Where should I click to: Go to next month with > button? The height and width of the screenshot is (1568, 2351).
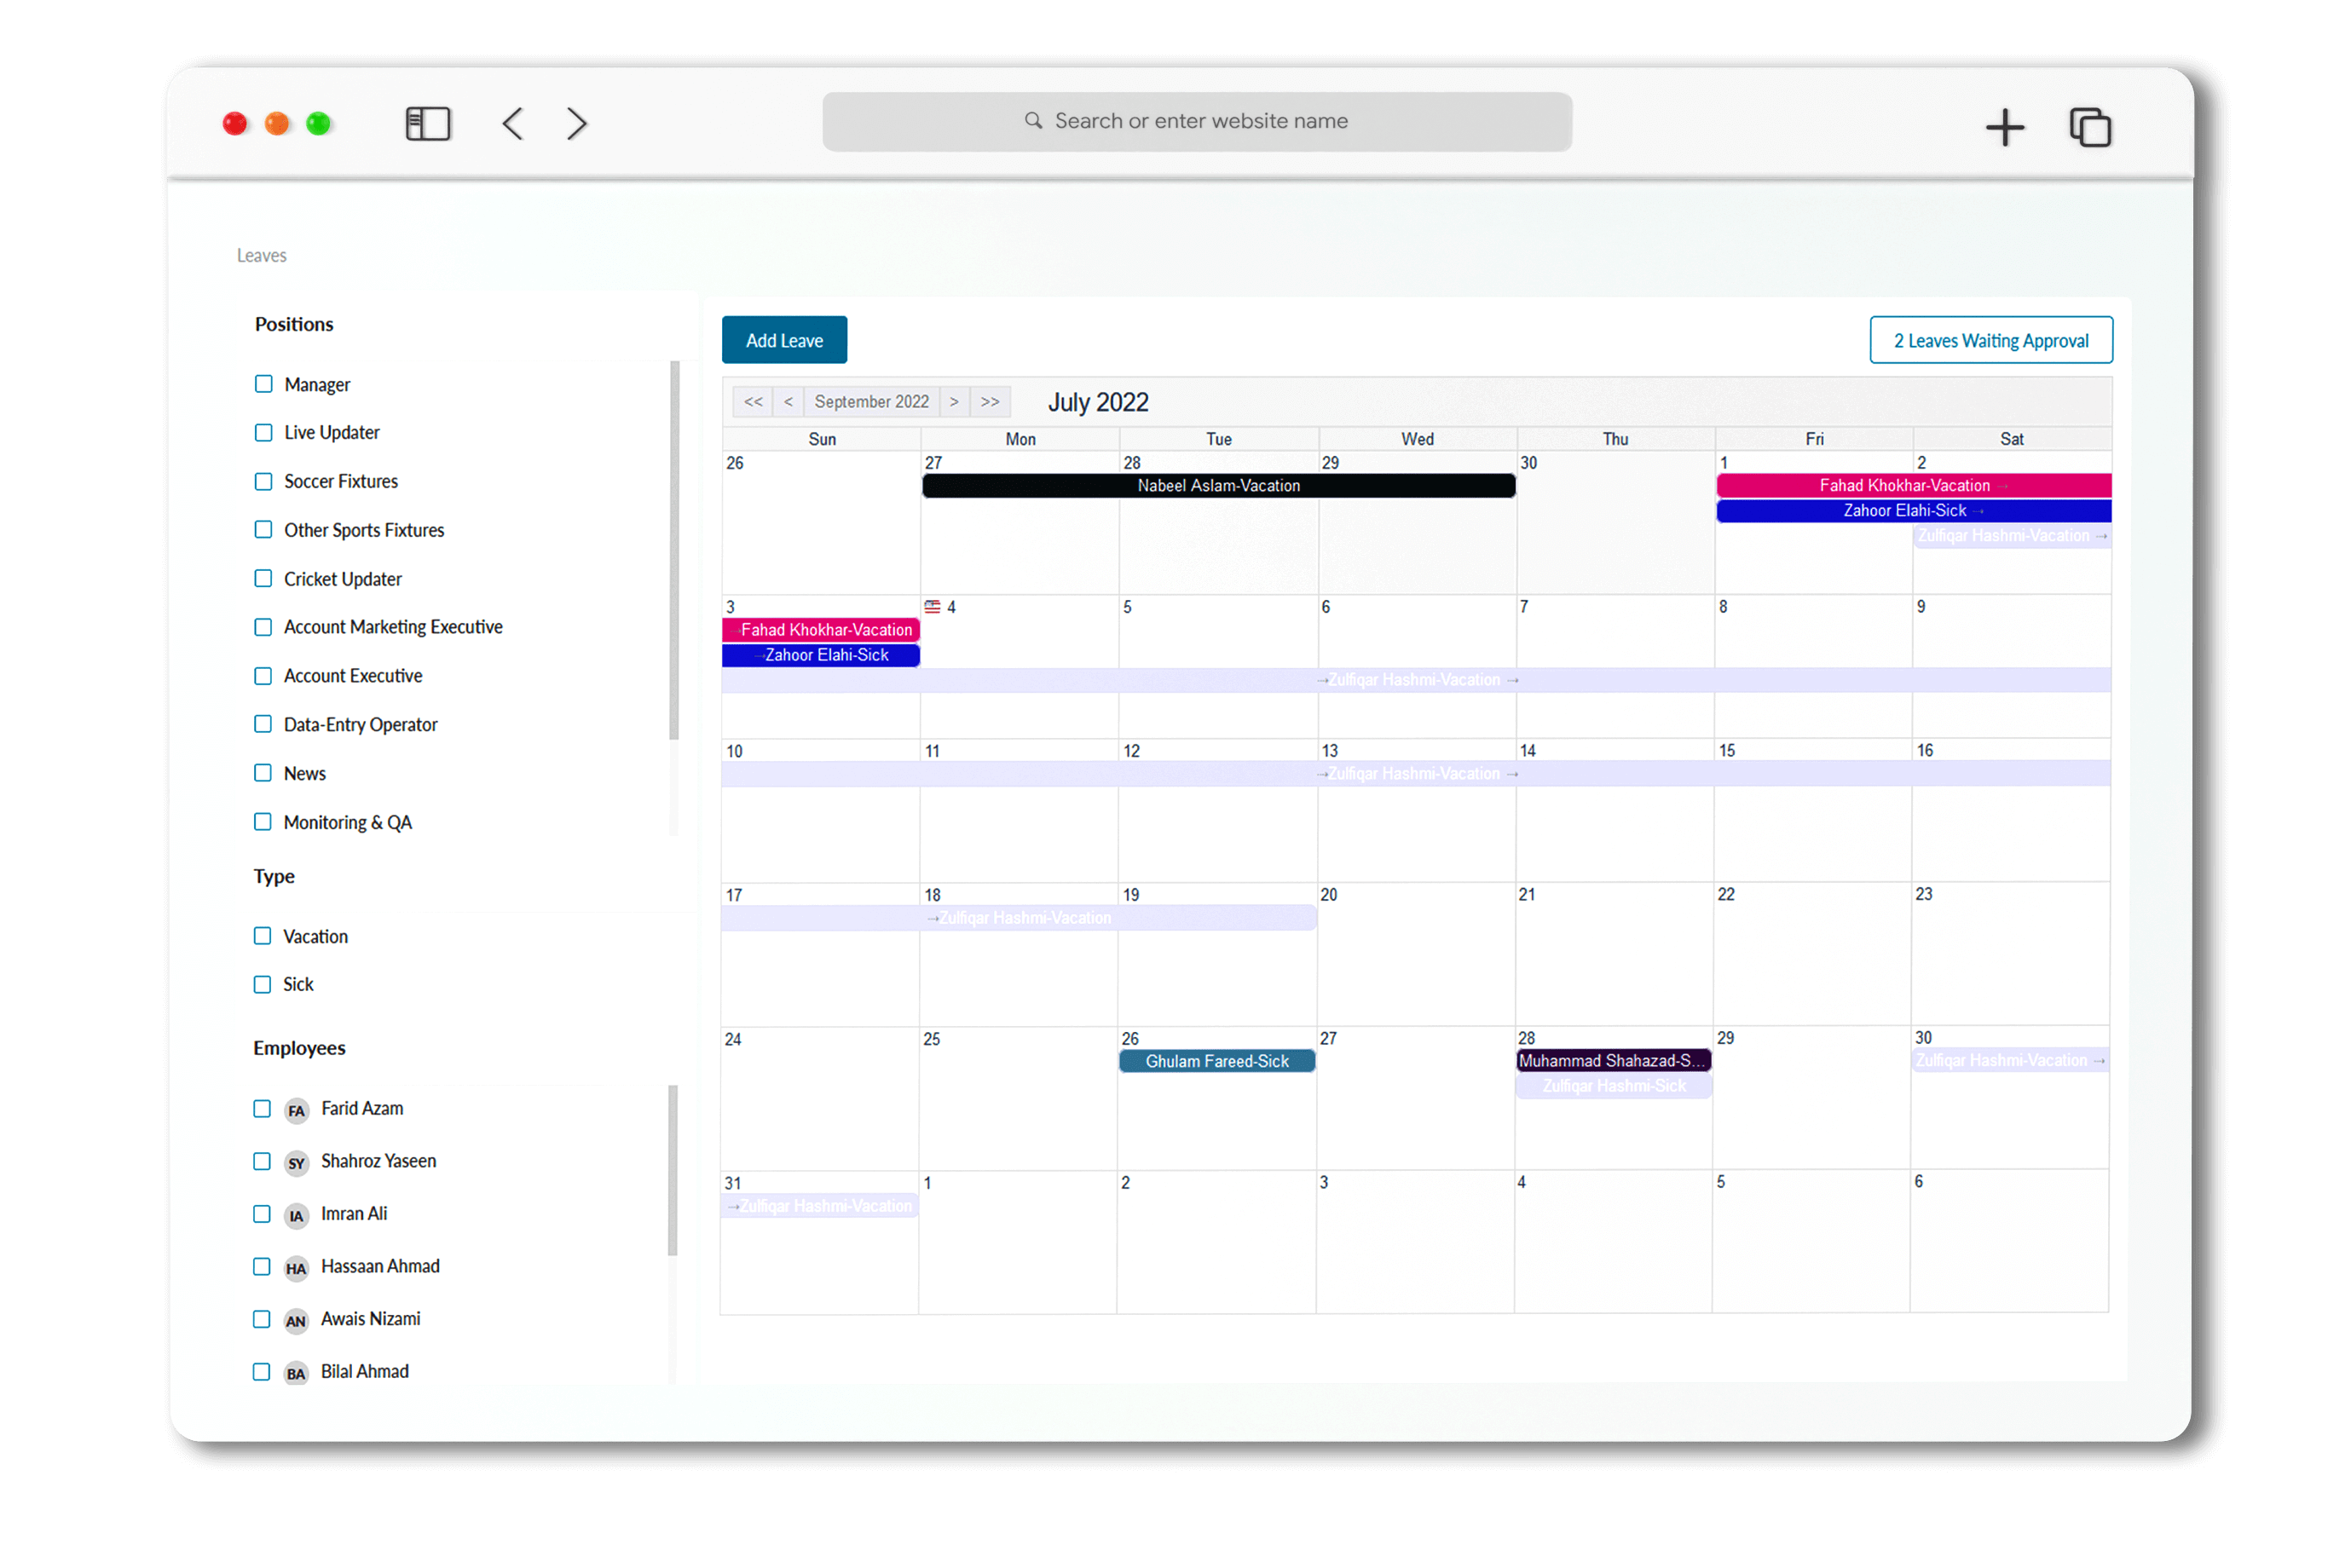(954, 401)
